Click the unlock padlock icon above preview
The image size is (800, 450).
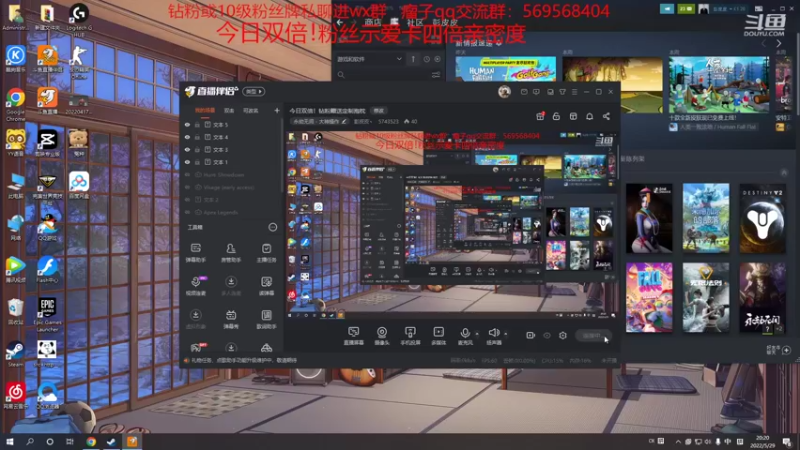click(x=556, y=116)
